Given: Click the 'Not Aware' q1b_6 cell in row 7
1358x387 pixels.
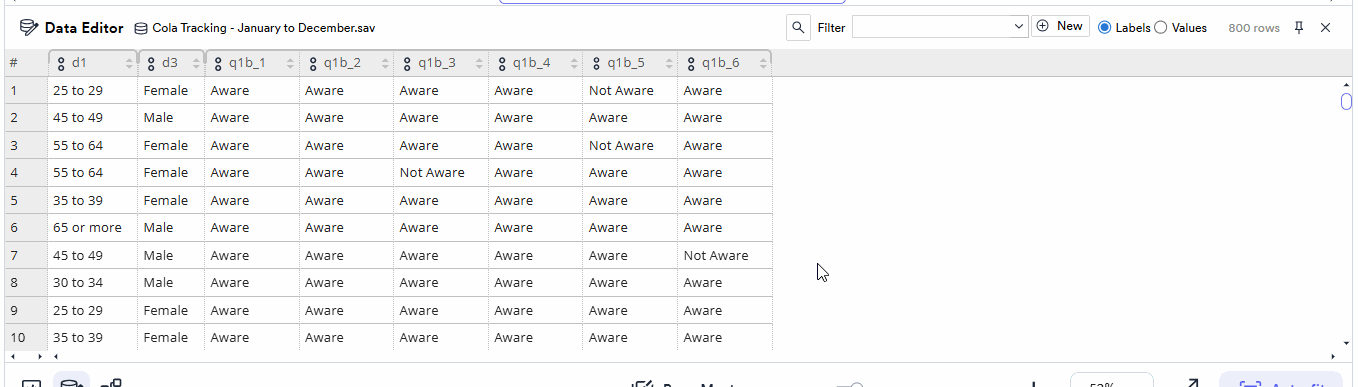Looking at the screenshot, I should (725, 255).
